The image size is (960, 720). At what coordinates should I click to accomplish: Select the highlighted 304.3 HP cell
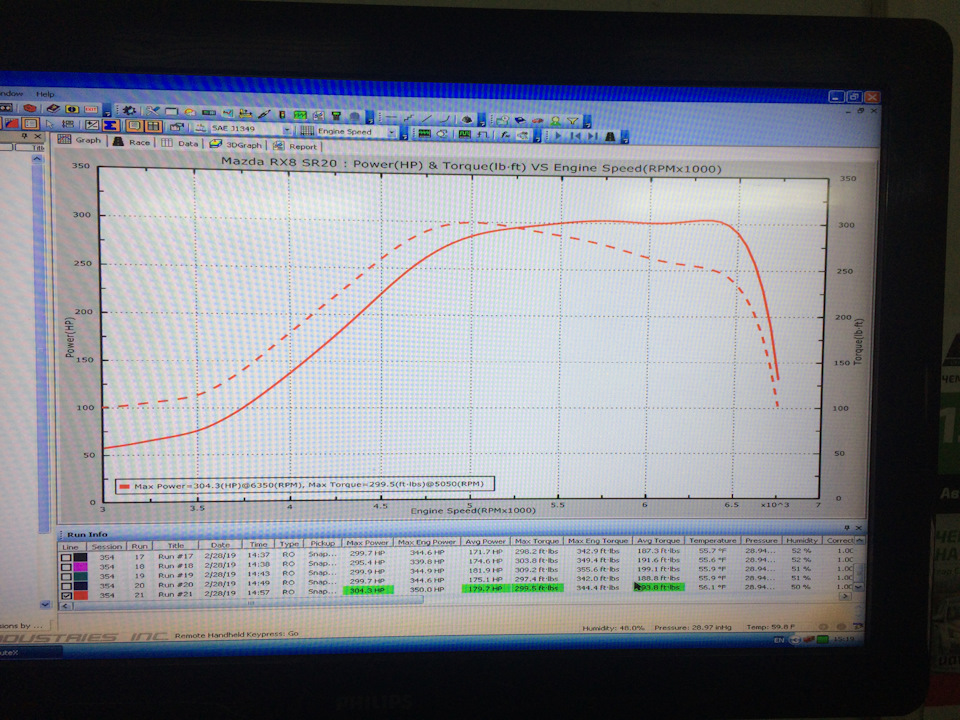(x=367, y=590)
